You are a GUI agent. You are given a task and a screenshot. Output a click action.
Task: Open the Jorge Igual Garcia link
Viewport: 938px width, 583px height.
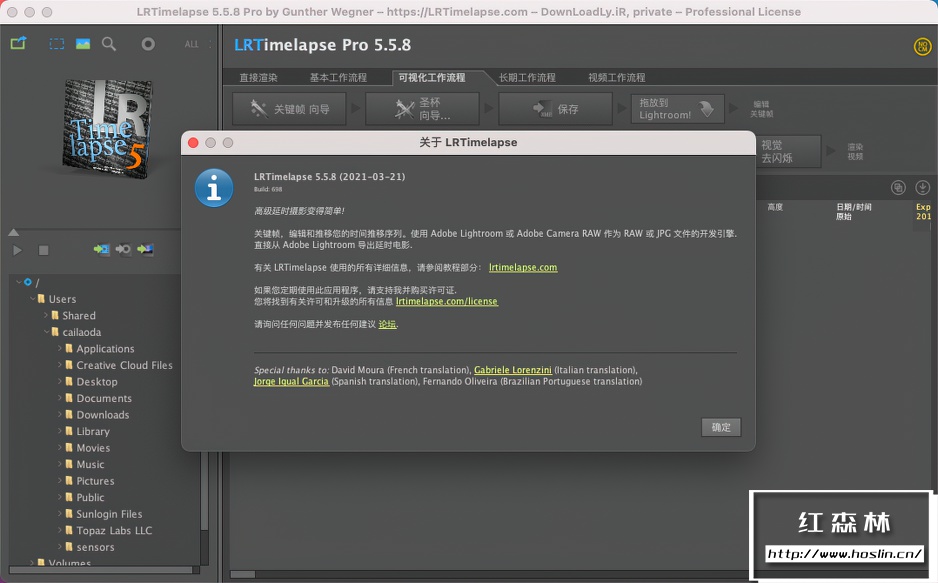click(291, 381)
